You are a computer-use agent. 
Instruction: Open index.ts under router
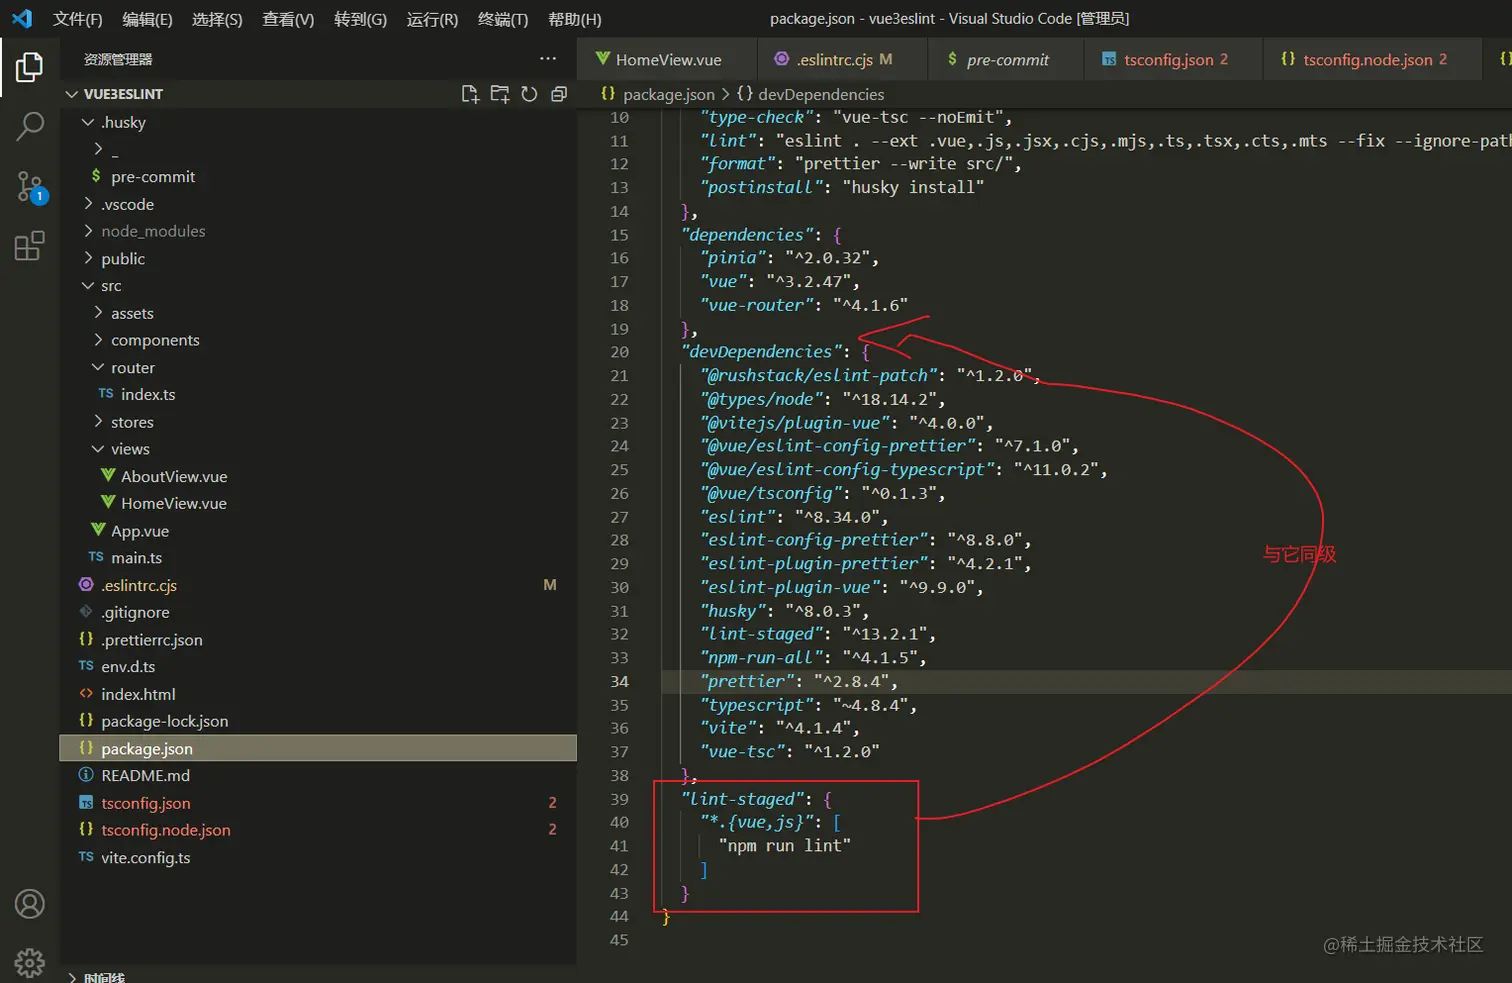pyautogui.click(x=318, y=395)
